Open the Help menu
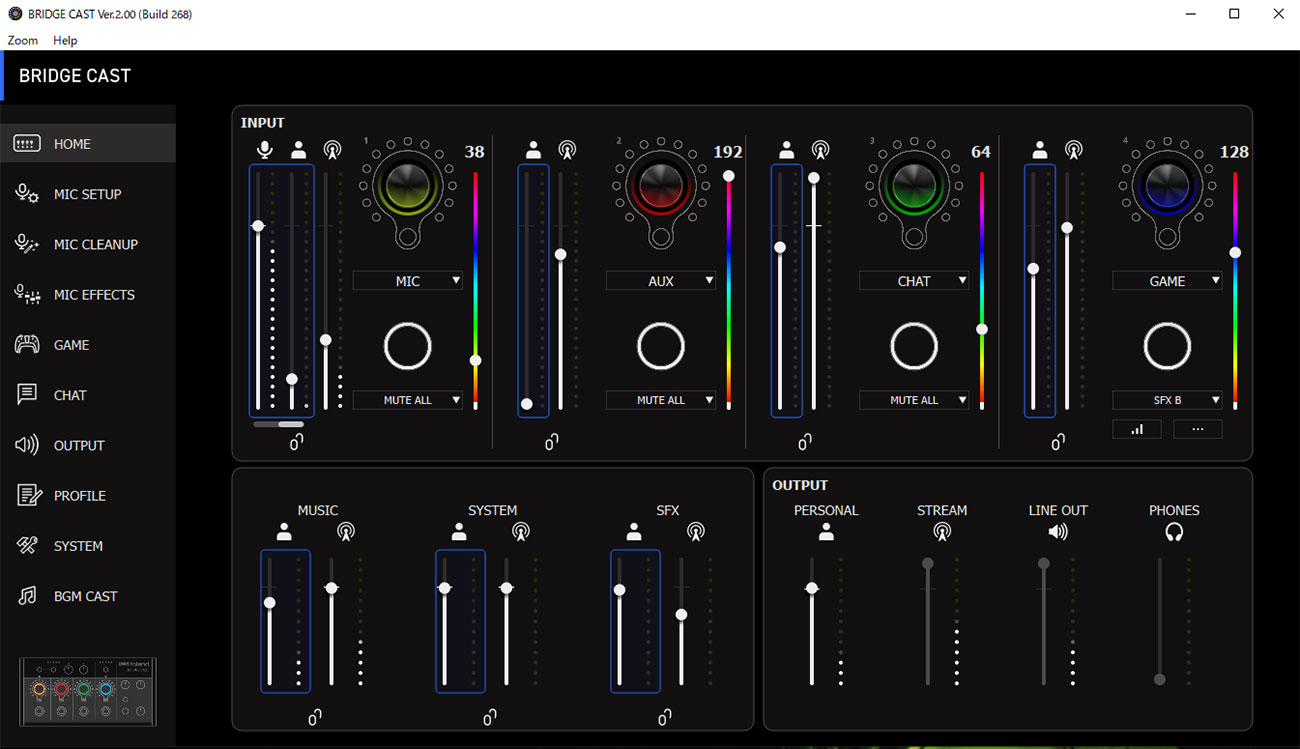Viewport: 1300px width, 749px height. (x=65, y=40)
